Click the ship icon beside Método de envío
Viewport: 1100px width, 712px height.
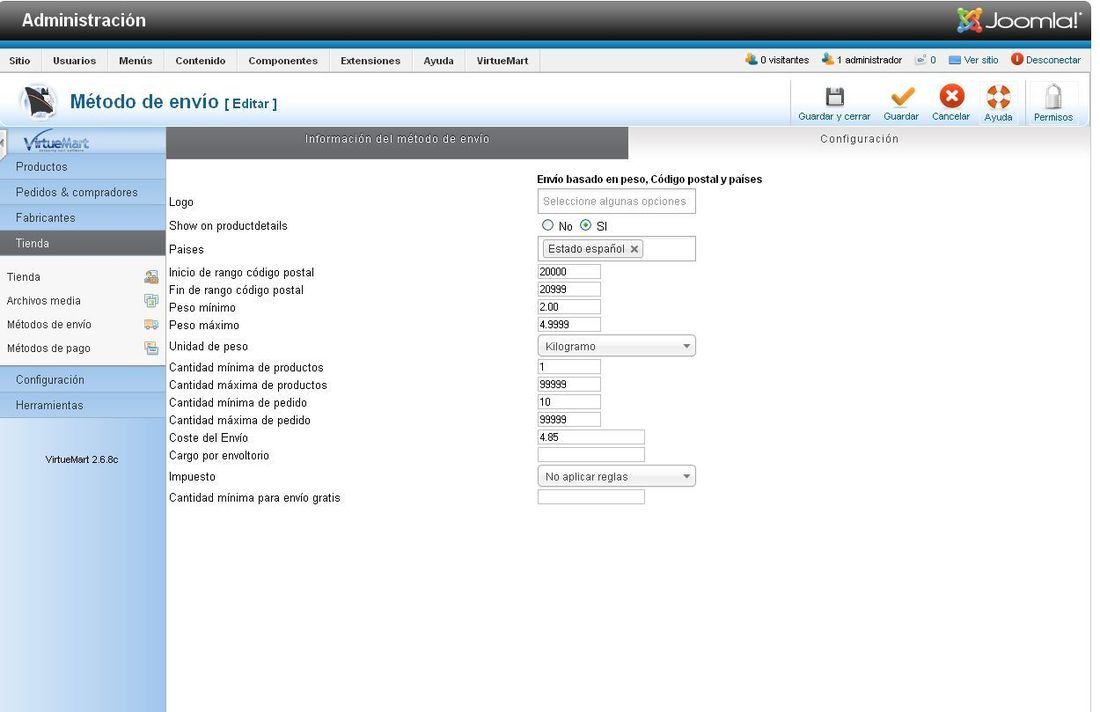pos(38,102)
